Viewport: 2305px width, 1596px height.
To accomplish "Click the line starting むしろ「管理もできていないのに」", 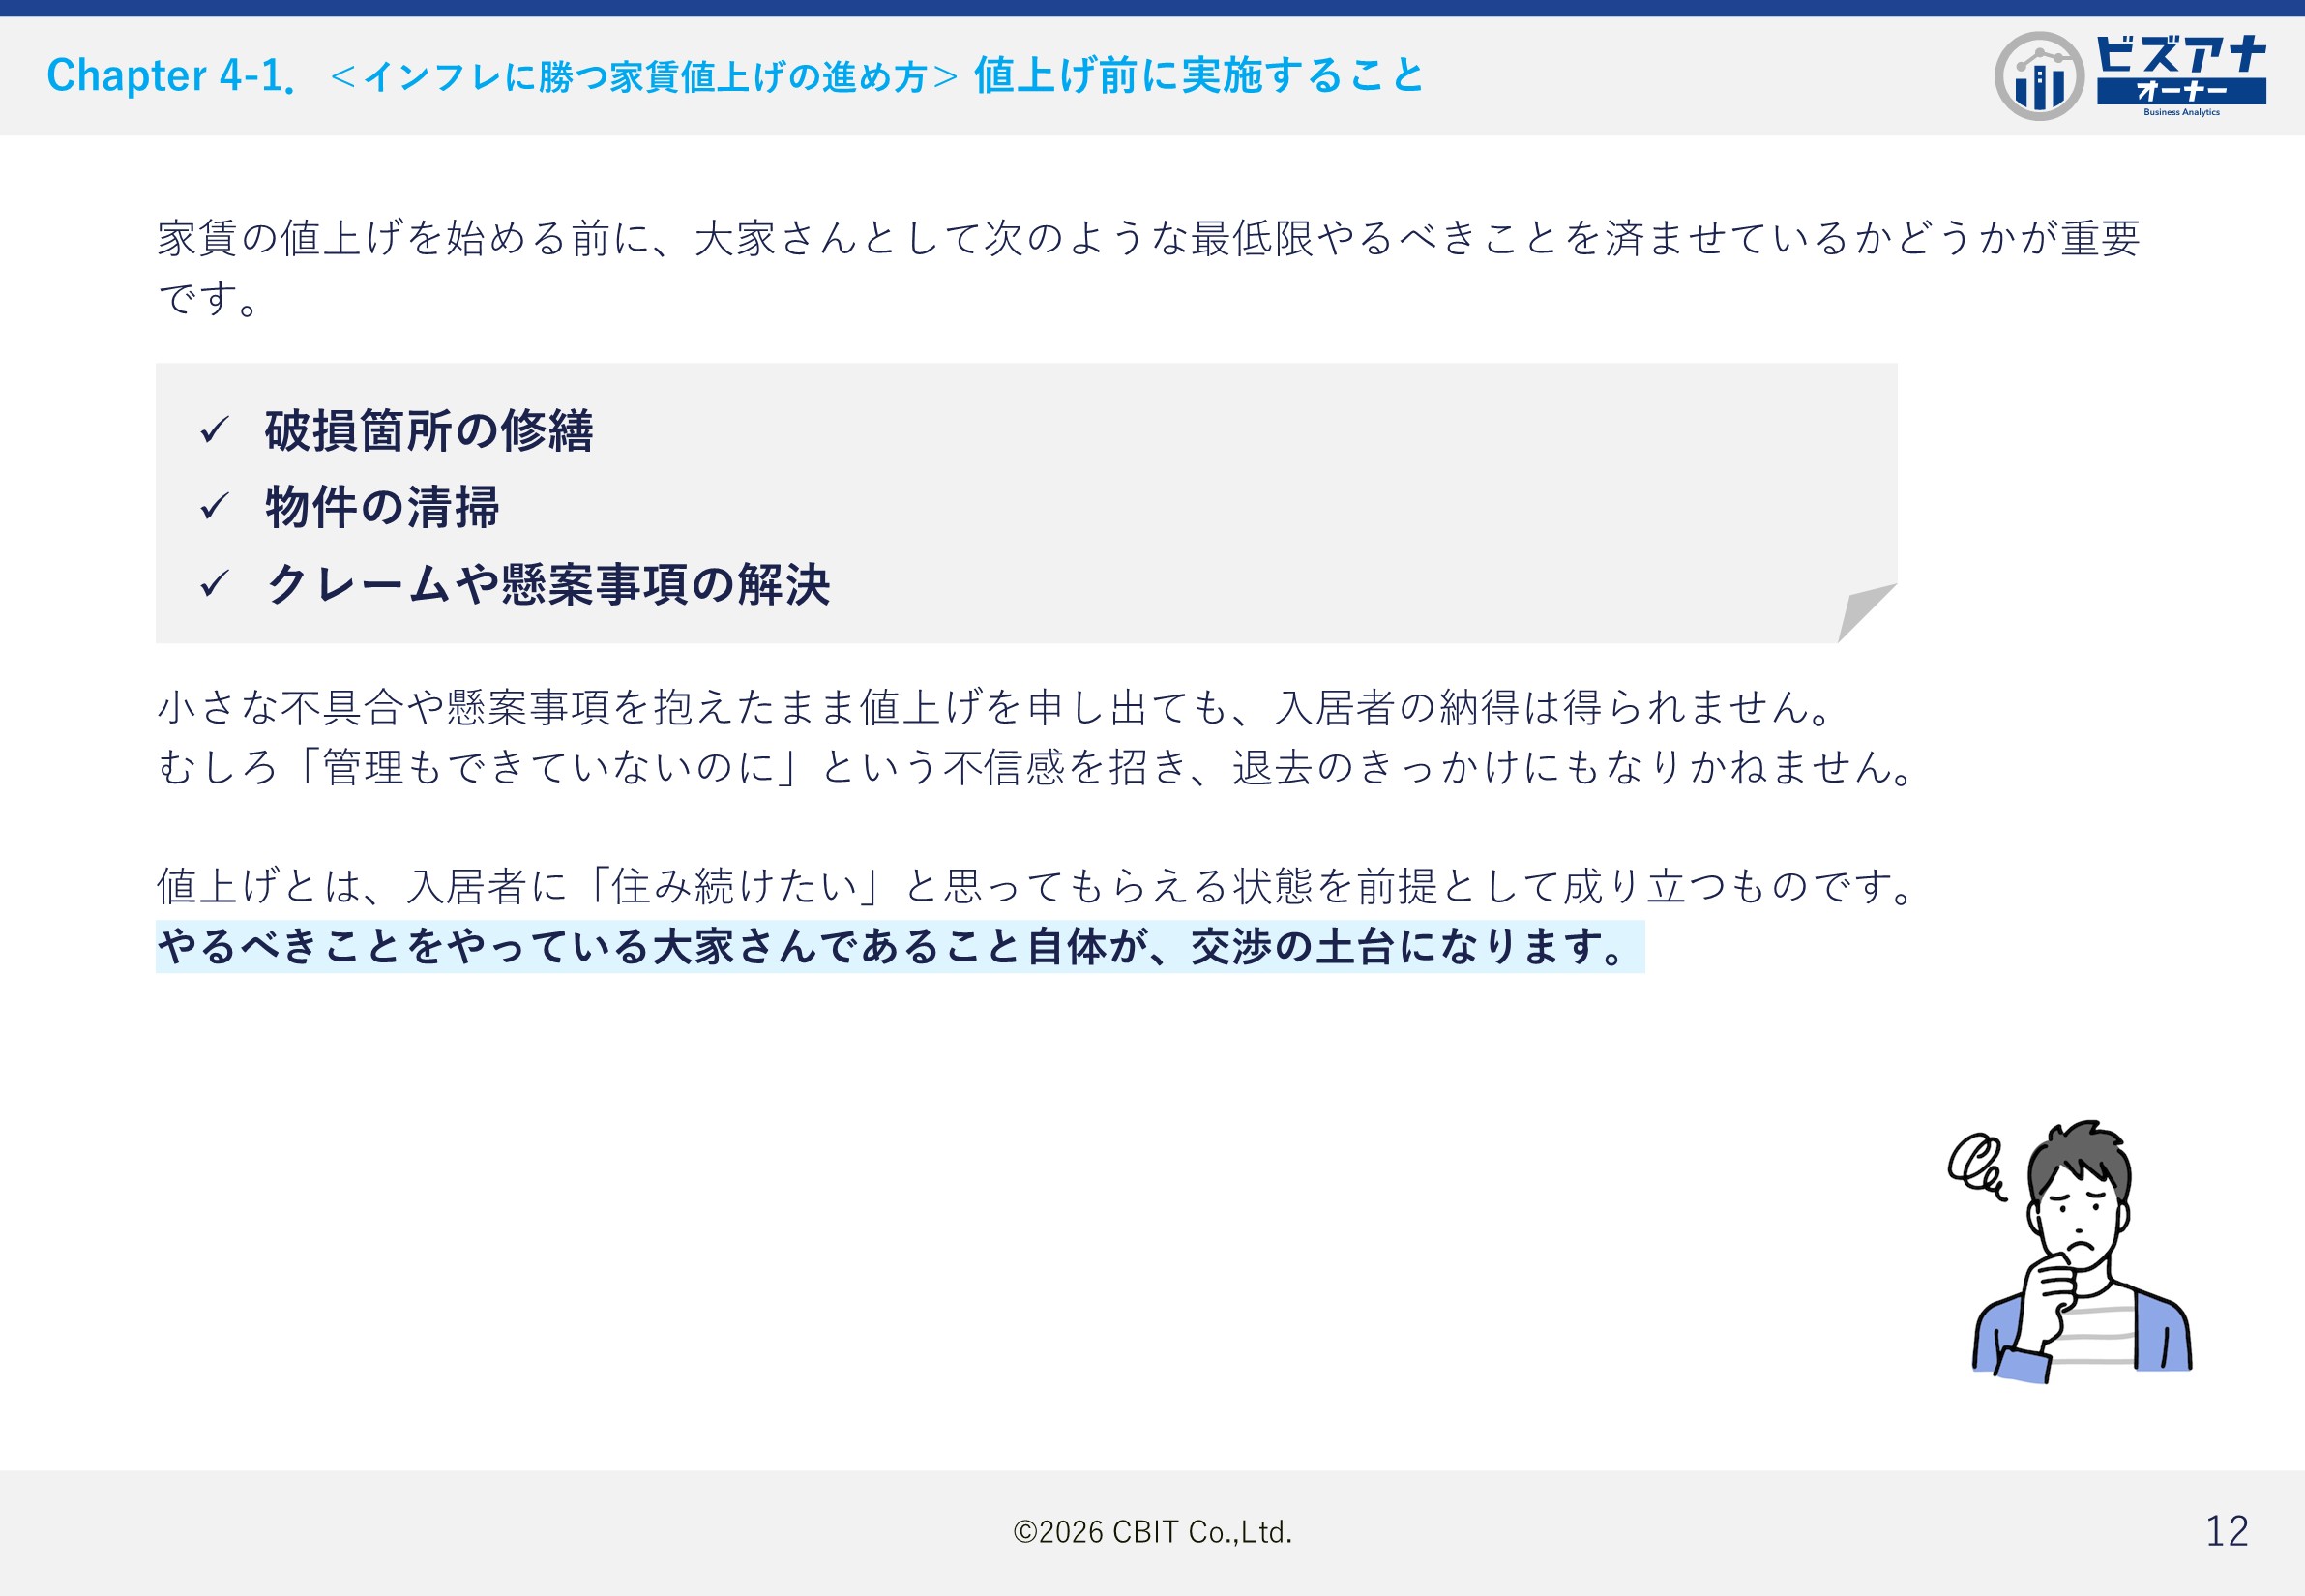I will (1037, 767).
